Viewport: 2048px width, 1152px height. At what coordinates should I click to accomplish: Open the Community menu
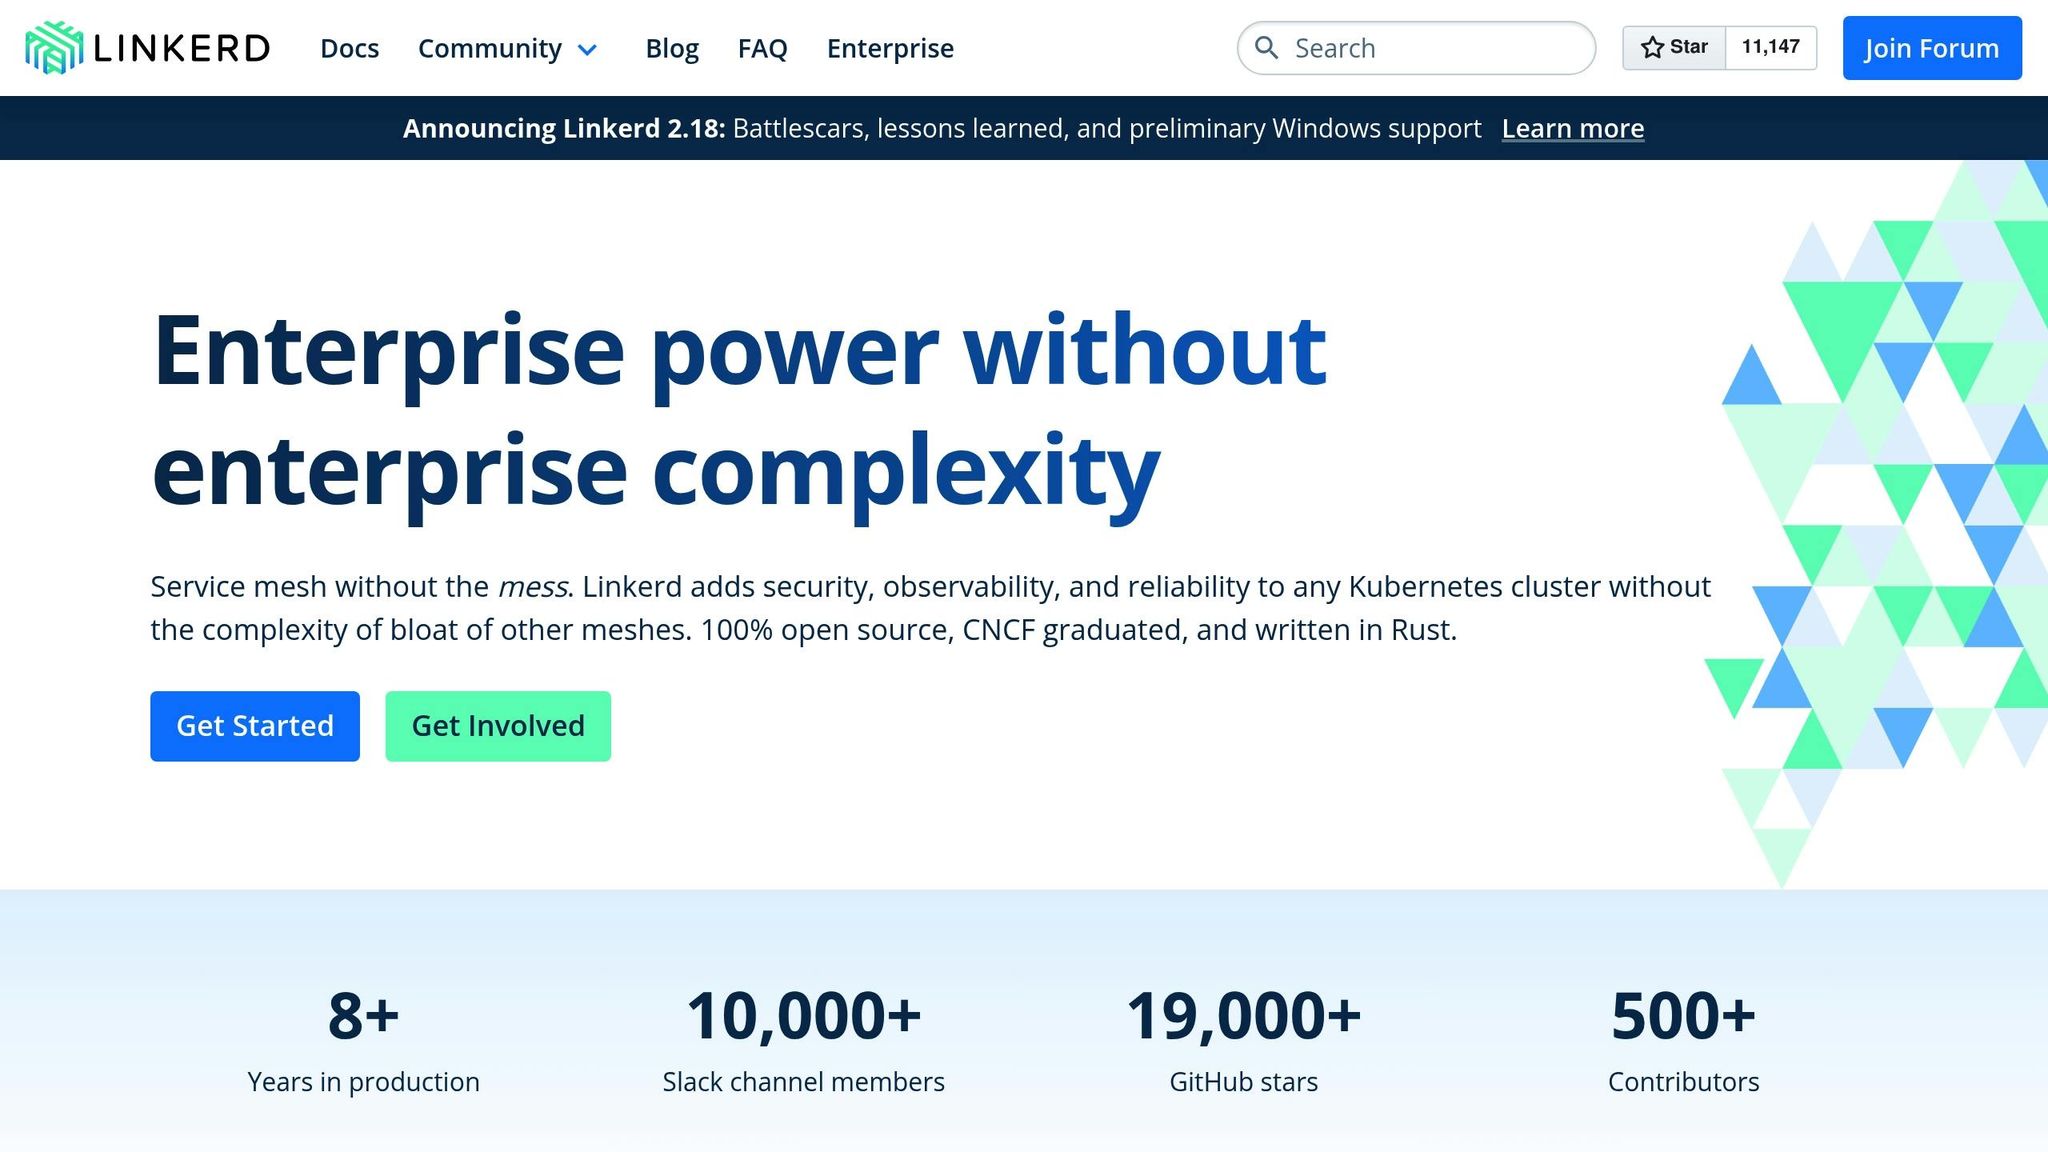(489, 48)
